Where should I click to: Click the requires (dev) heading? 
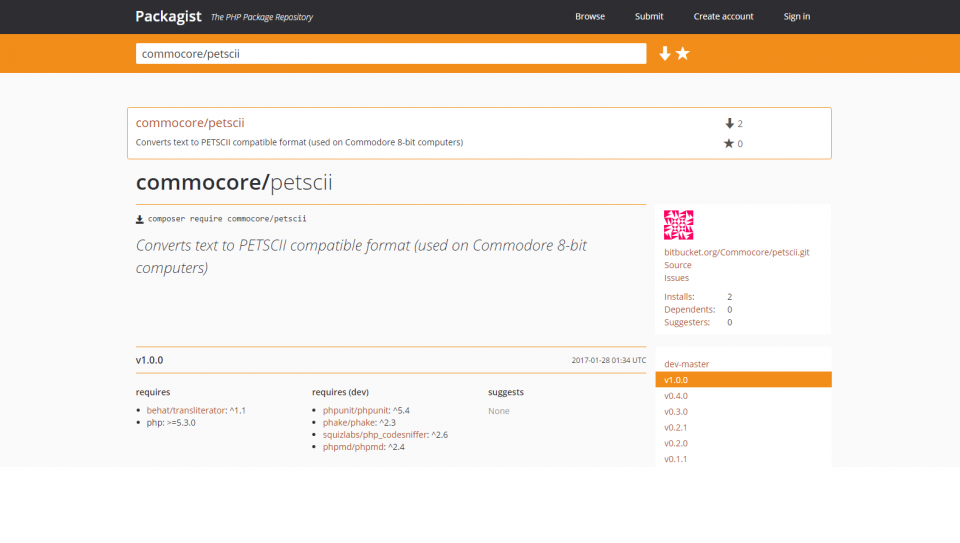340,392
